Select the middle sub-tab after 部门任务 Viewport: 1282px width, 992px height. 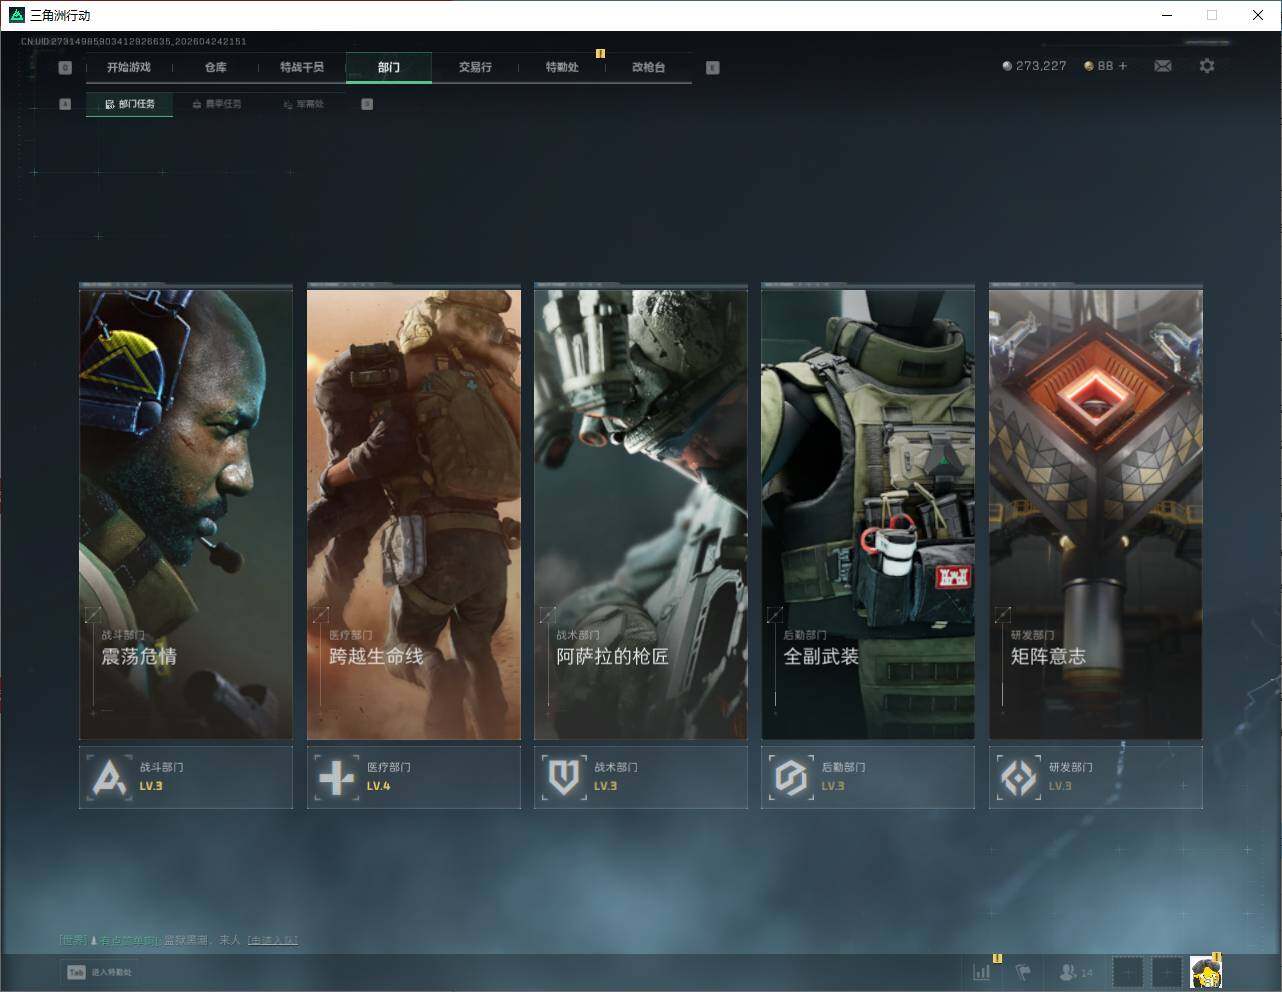pyautogui.click(x=217, y=104)
